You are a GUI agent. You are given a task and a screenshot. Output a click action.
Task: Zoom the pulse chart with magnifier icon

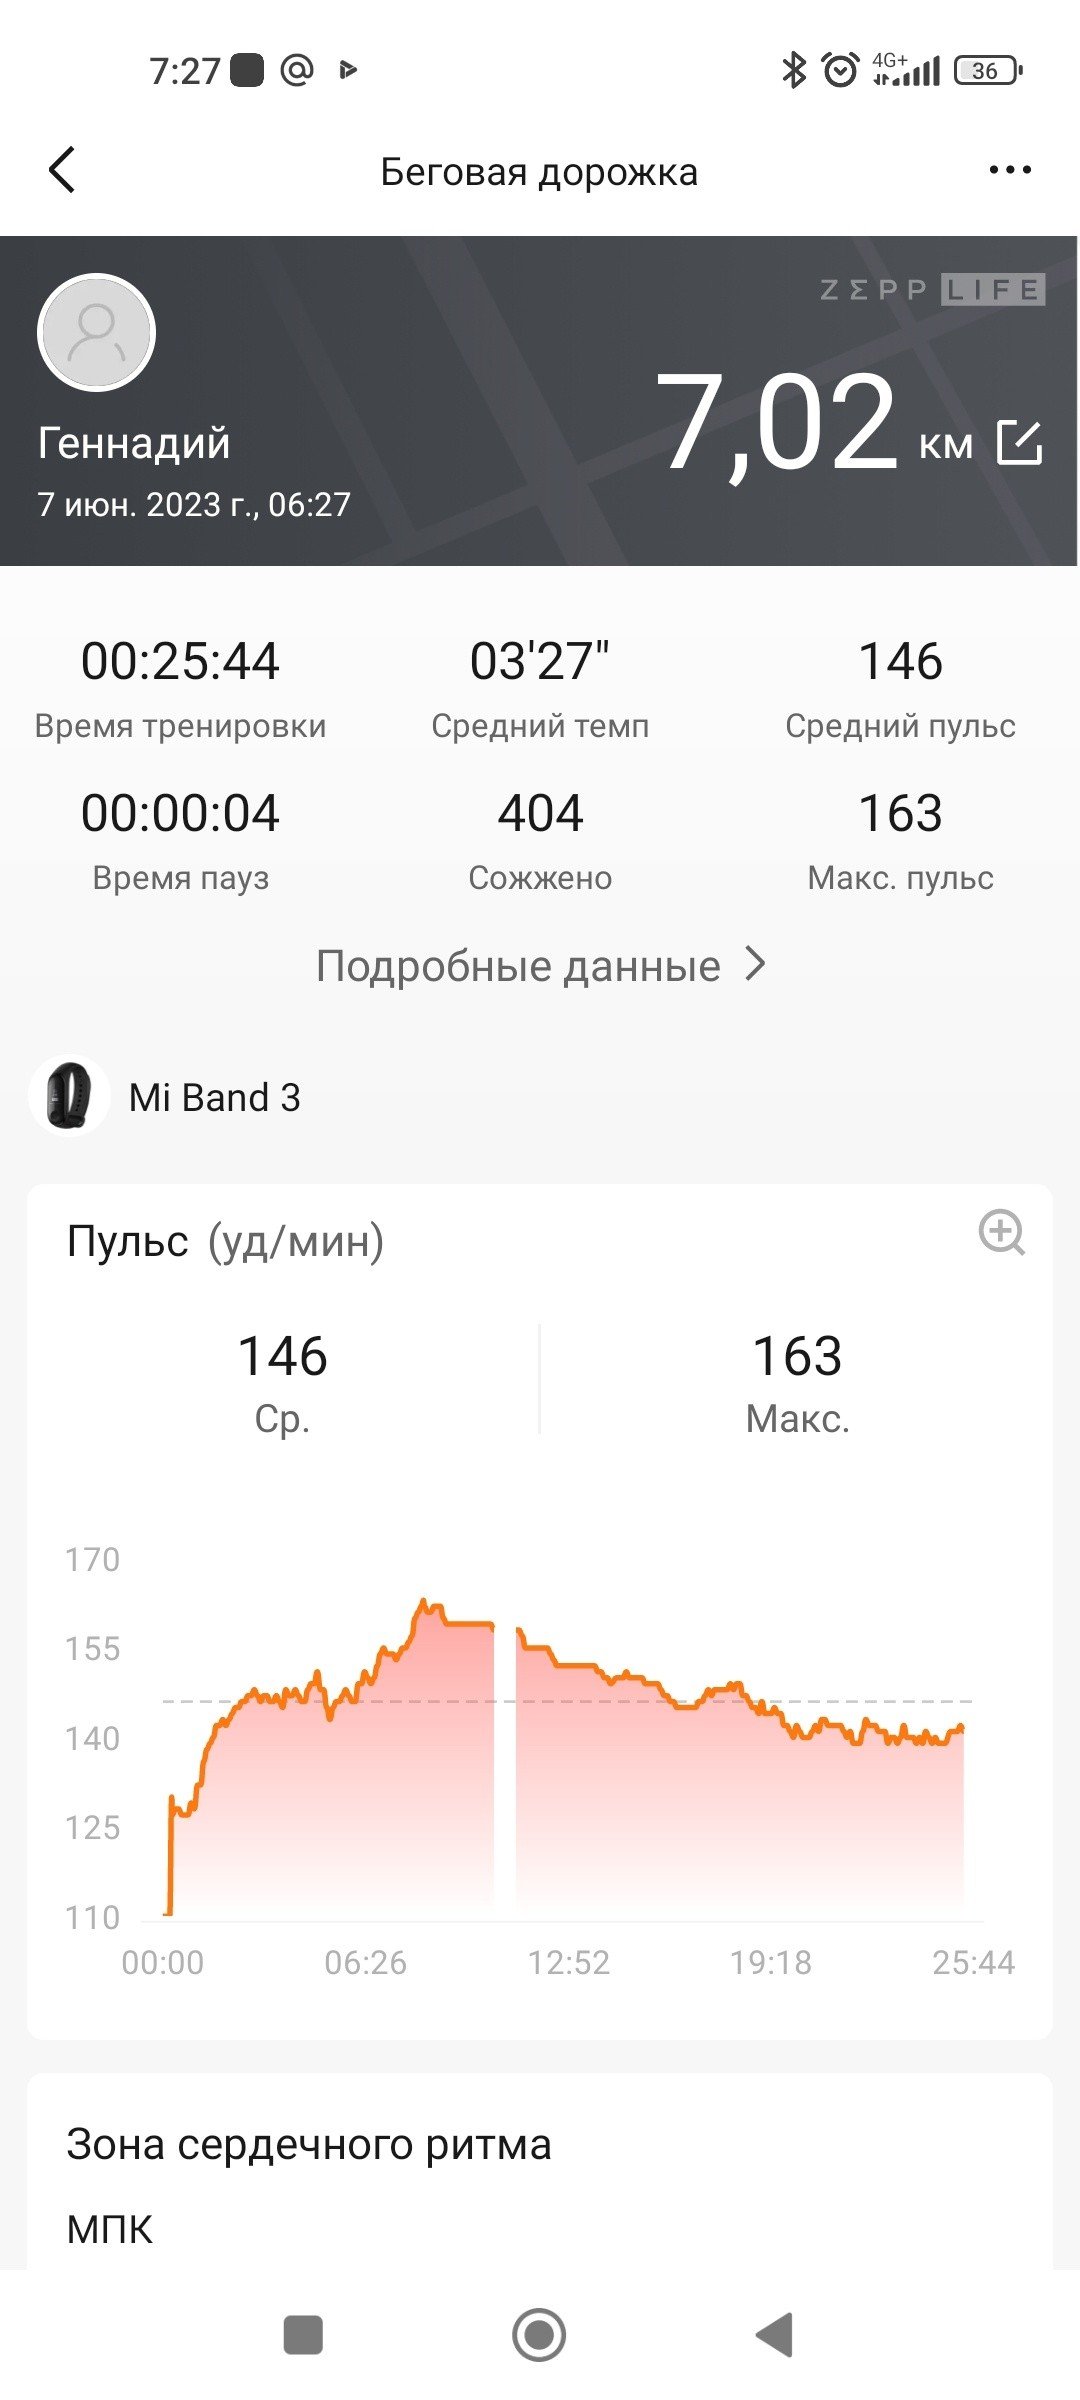[x=1001, y=1232]
